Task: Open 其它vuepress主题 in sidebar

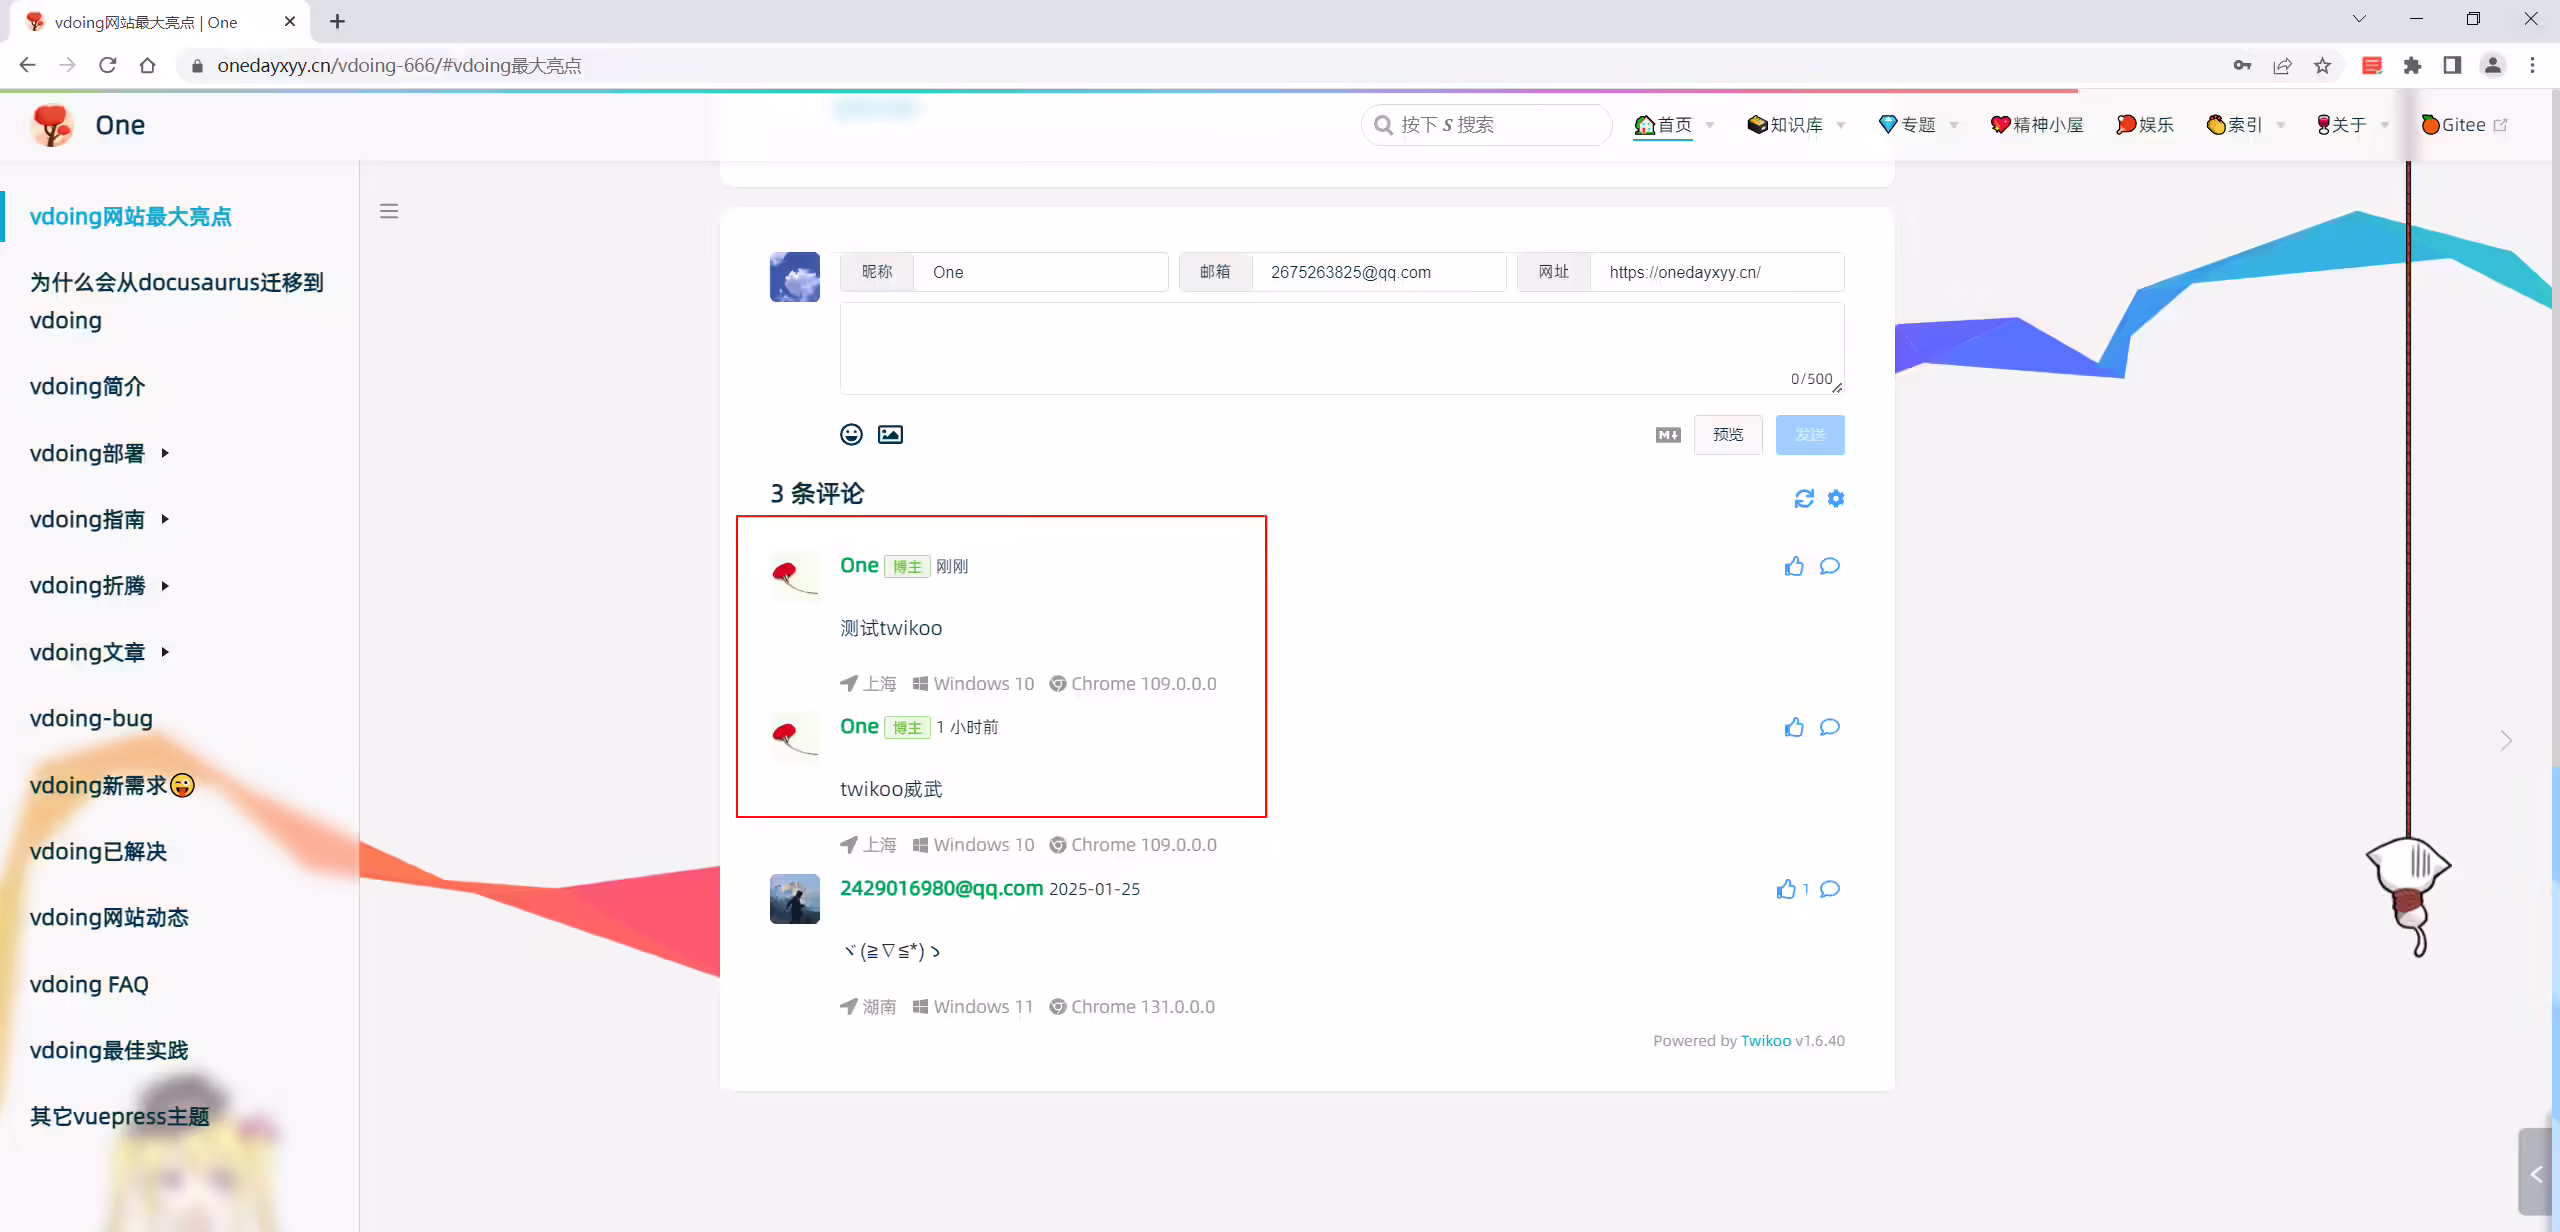Action: [x=120, y=1116]
